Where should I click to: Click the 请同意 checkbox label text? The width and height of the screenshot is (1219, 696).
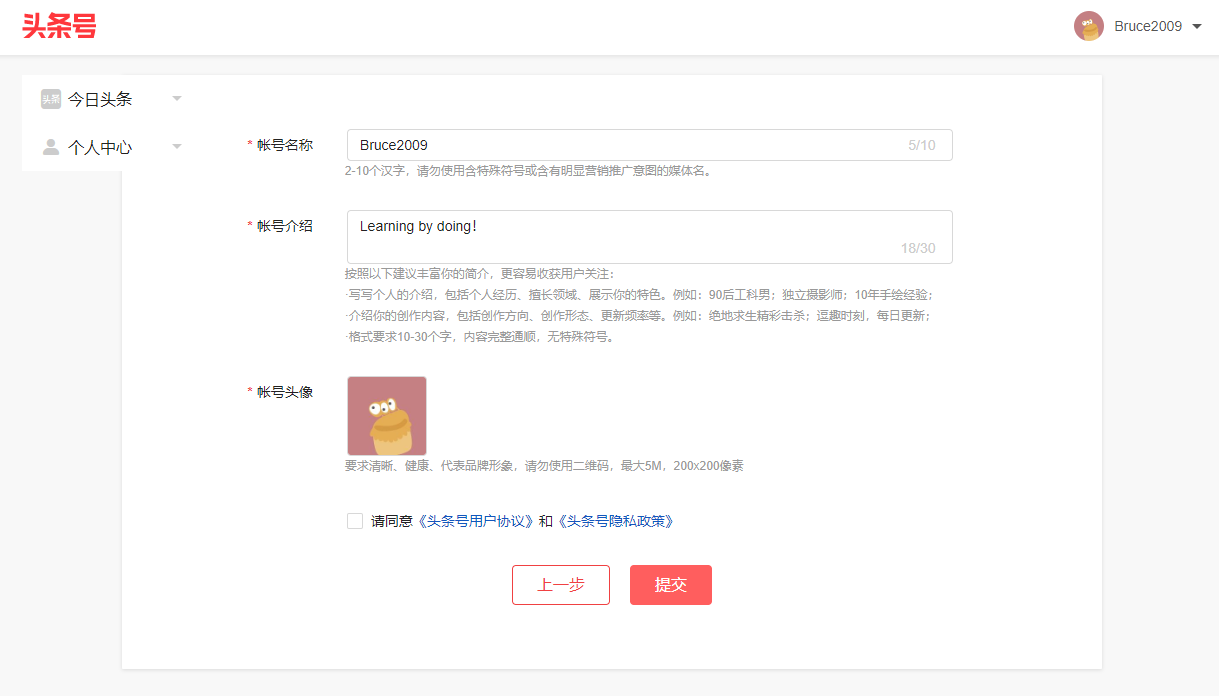click(391, 521)
